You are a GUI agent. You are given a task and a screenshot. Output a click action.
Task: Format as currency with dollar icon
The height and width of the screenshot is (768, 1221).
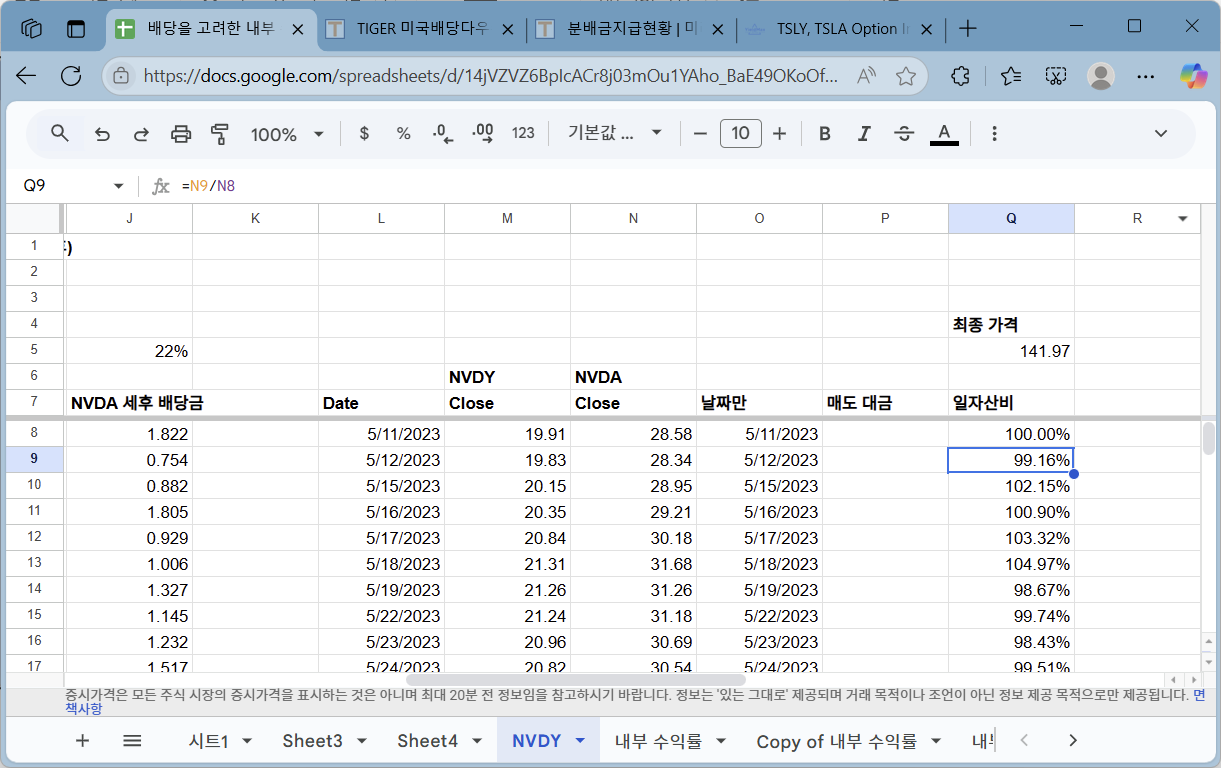(x=364, y=134)
